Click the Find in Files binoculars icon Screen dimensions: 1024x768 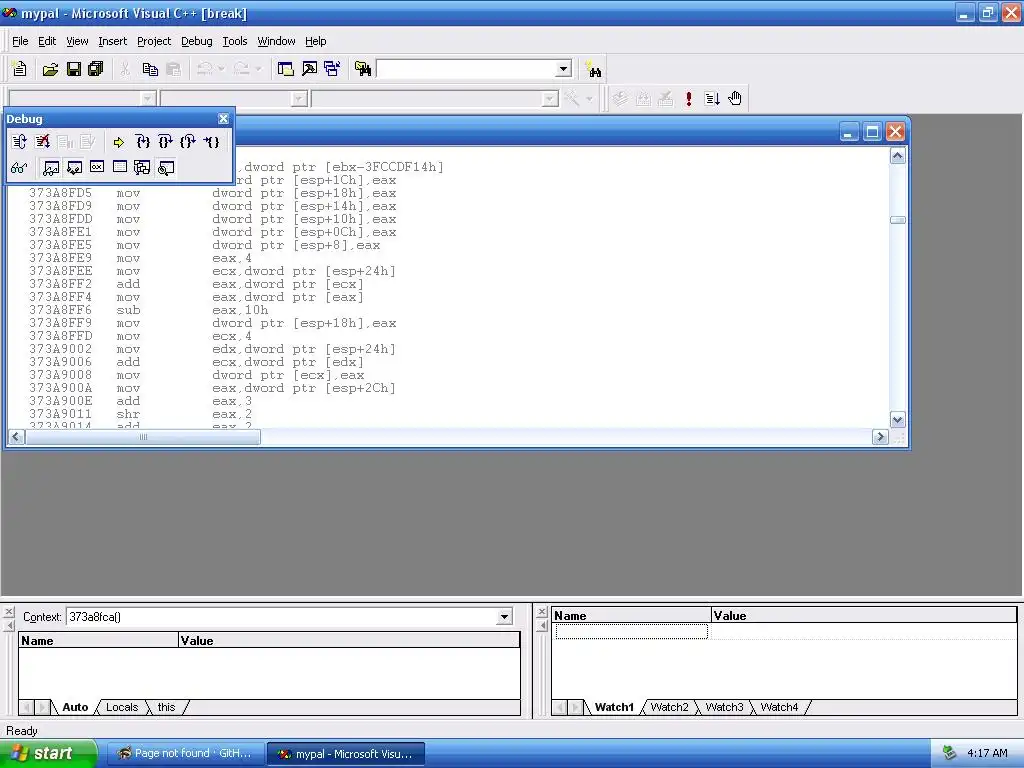pyautogui.click(x=363, y=69)
